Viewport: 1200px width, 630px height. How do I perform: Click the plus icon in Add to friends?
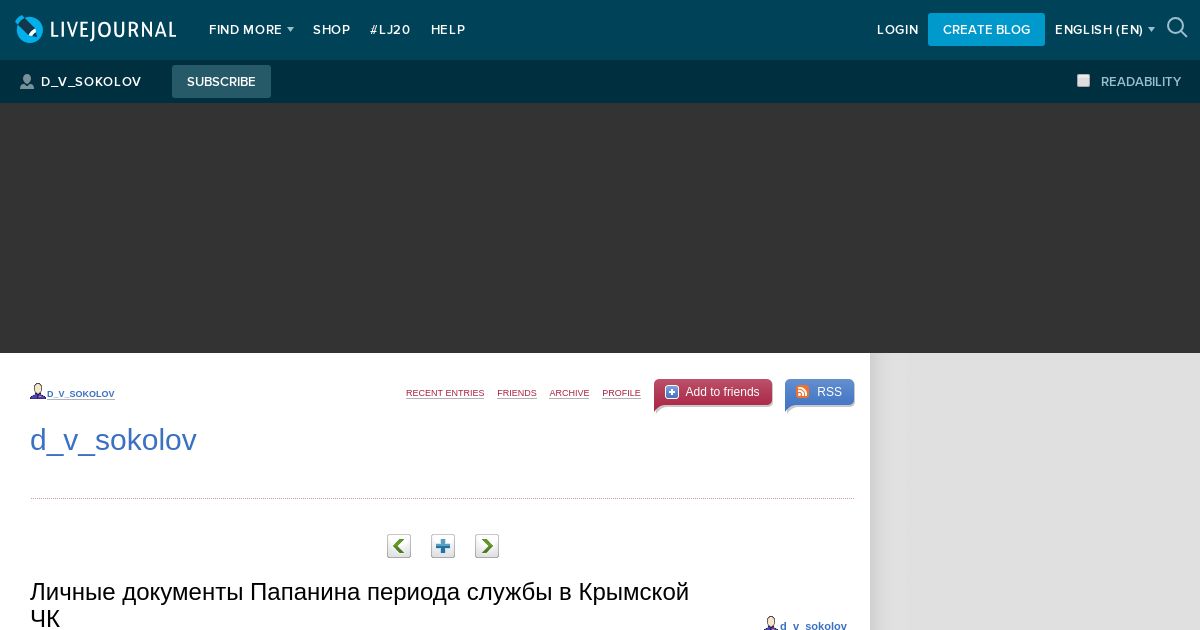point(672,392)
